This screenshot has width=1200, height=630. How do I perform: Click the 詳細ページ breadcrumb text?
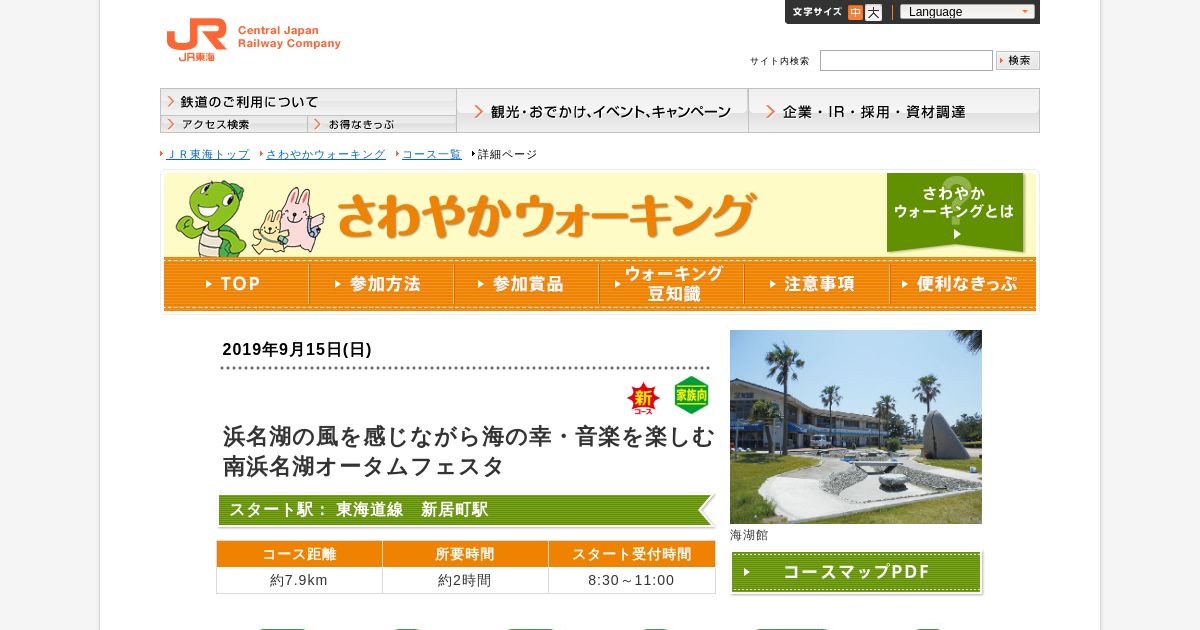[507, 154]
